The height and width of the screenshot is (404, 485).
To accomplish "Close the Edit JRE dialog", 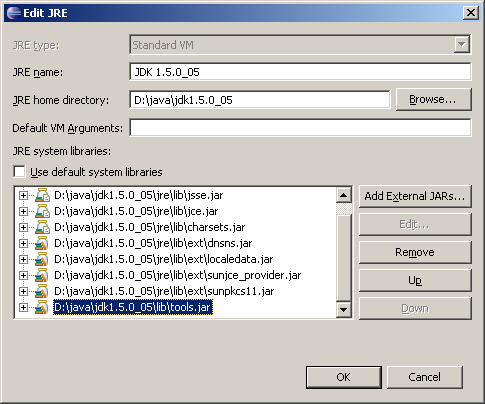I will tap(471, 13).
